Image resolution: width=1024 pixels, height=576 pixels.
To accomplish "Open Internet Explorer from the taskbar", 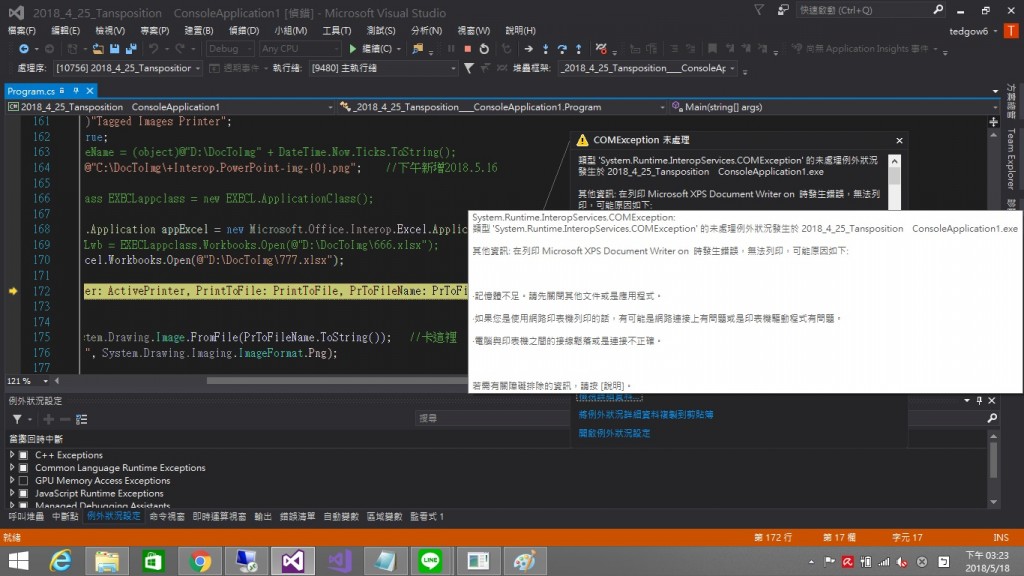I will (x=61, y=561).
